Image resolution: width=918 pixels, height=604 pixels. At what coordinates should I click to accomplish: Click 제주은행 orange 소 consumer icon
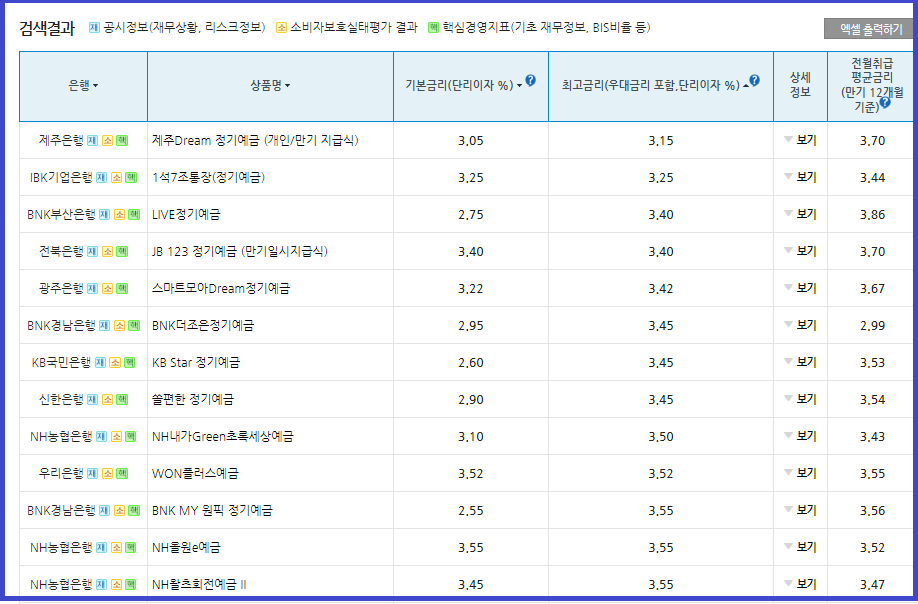108,140
